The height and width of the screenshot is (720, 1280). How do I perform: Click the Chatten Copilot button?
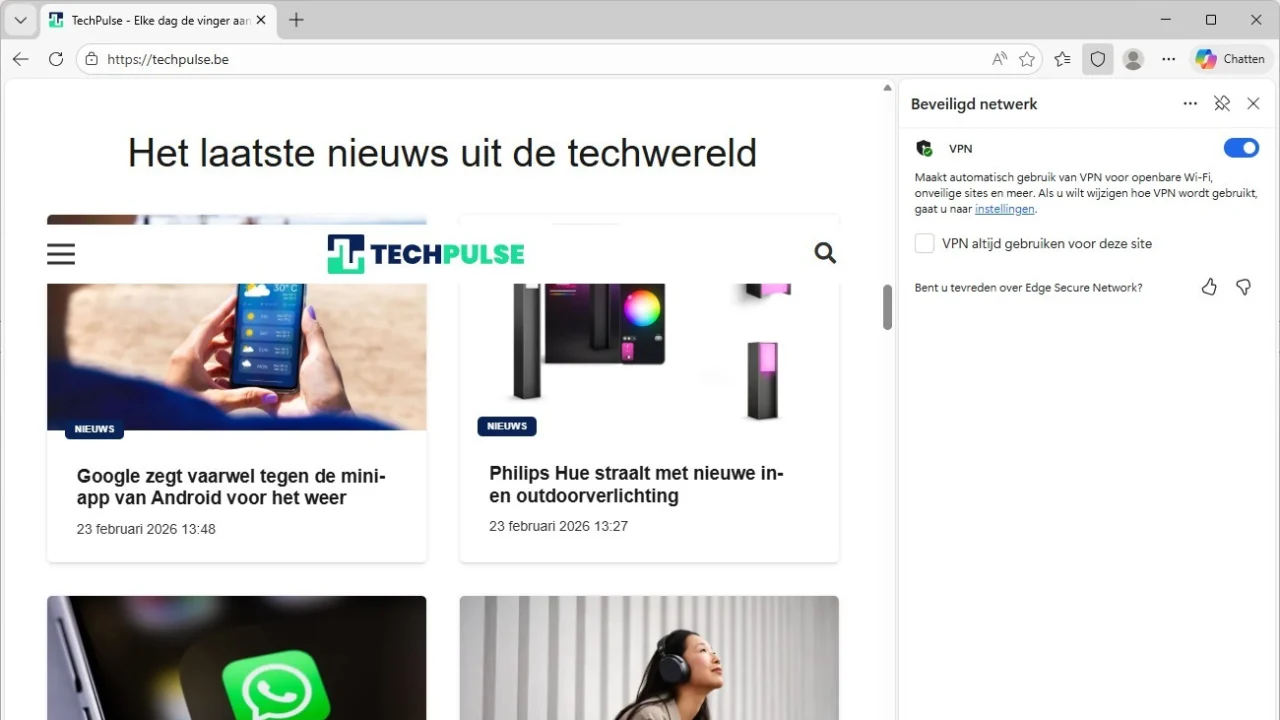click(x=1231, y=59)
